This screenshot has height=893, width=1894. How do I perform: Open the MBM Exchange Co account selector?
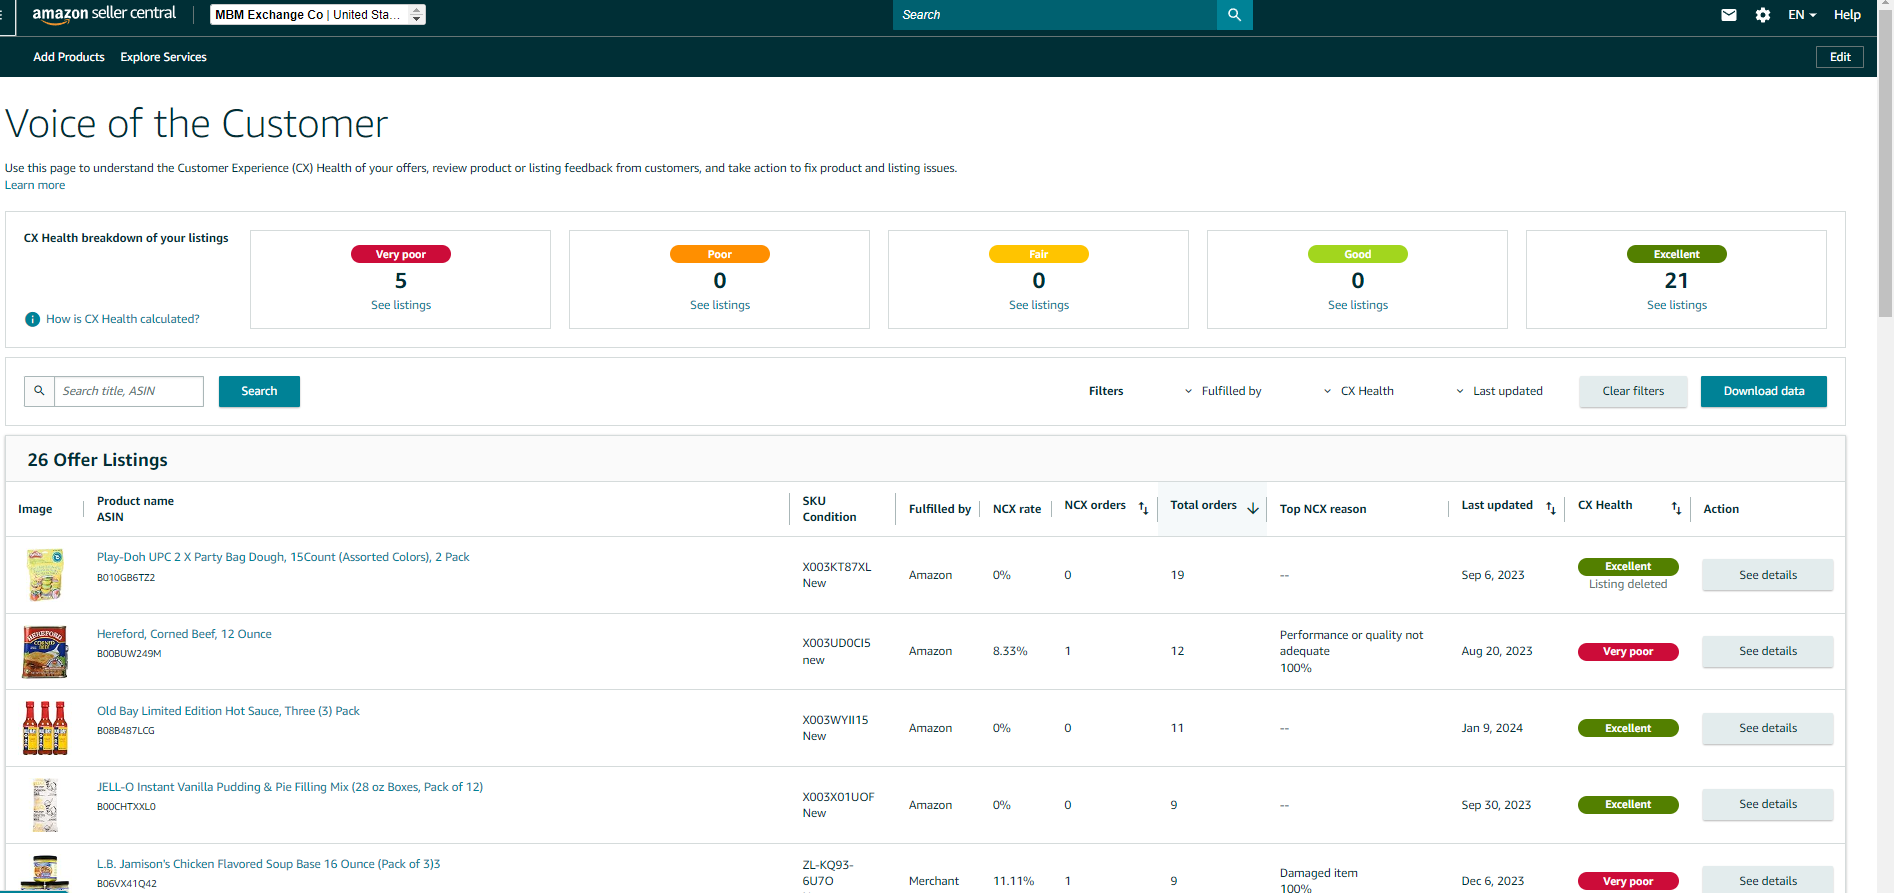[318, 15]
